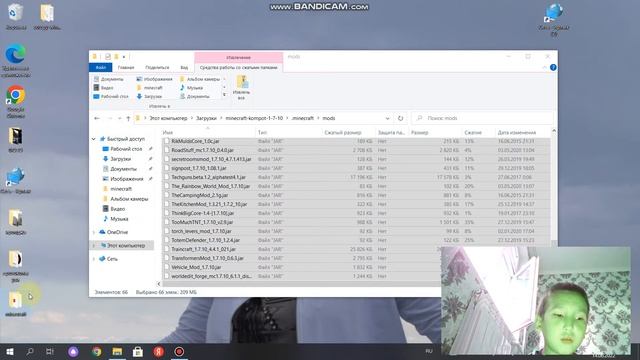Open Task View on taskbar
The image size is (640, 360).
50,351
